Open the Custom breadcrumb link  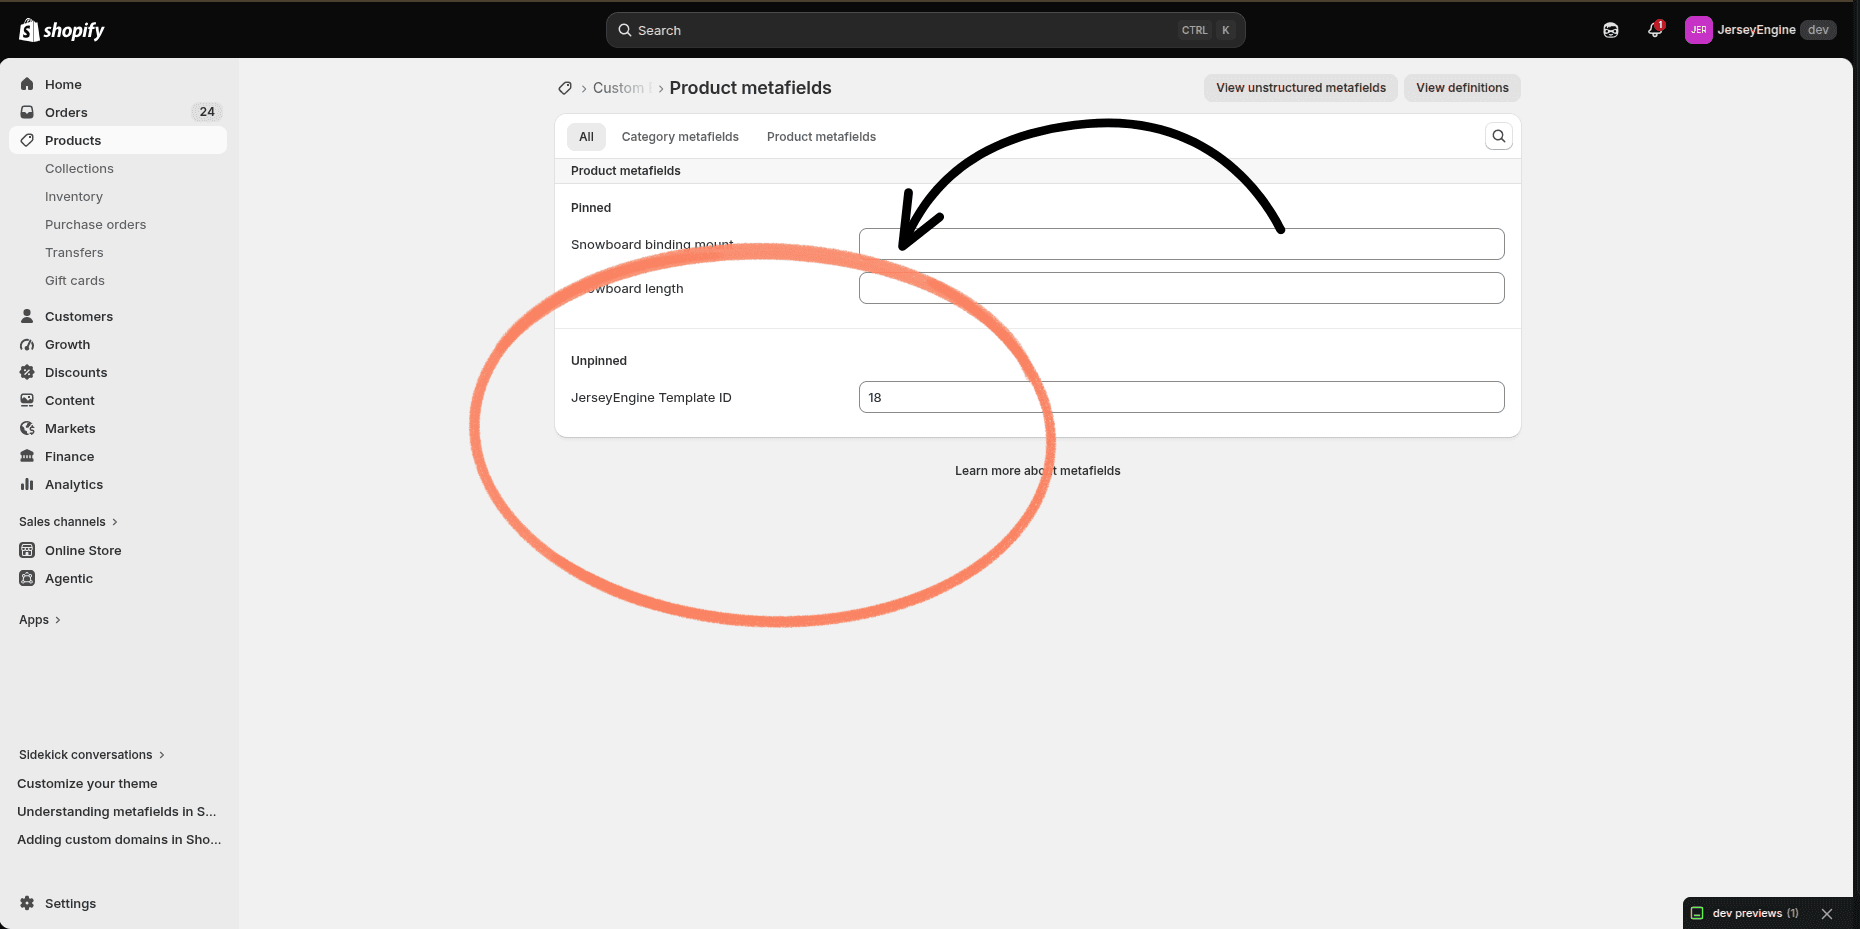620,88
